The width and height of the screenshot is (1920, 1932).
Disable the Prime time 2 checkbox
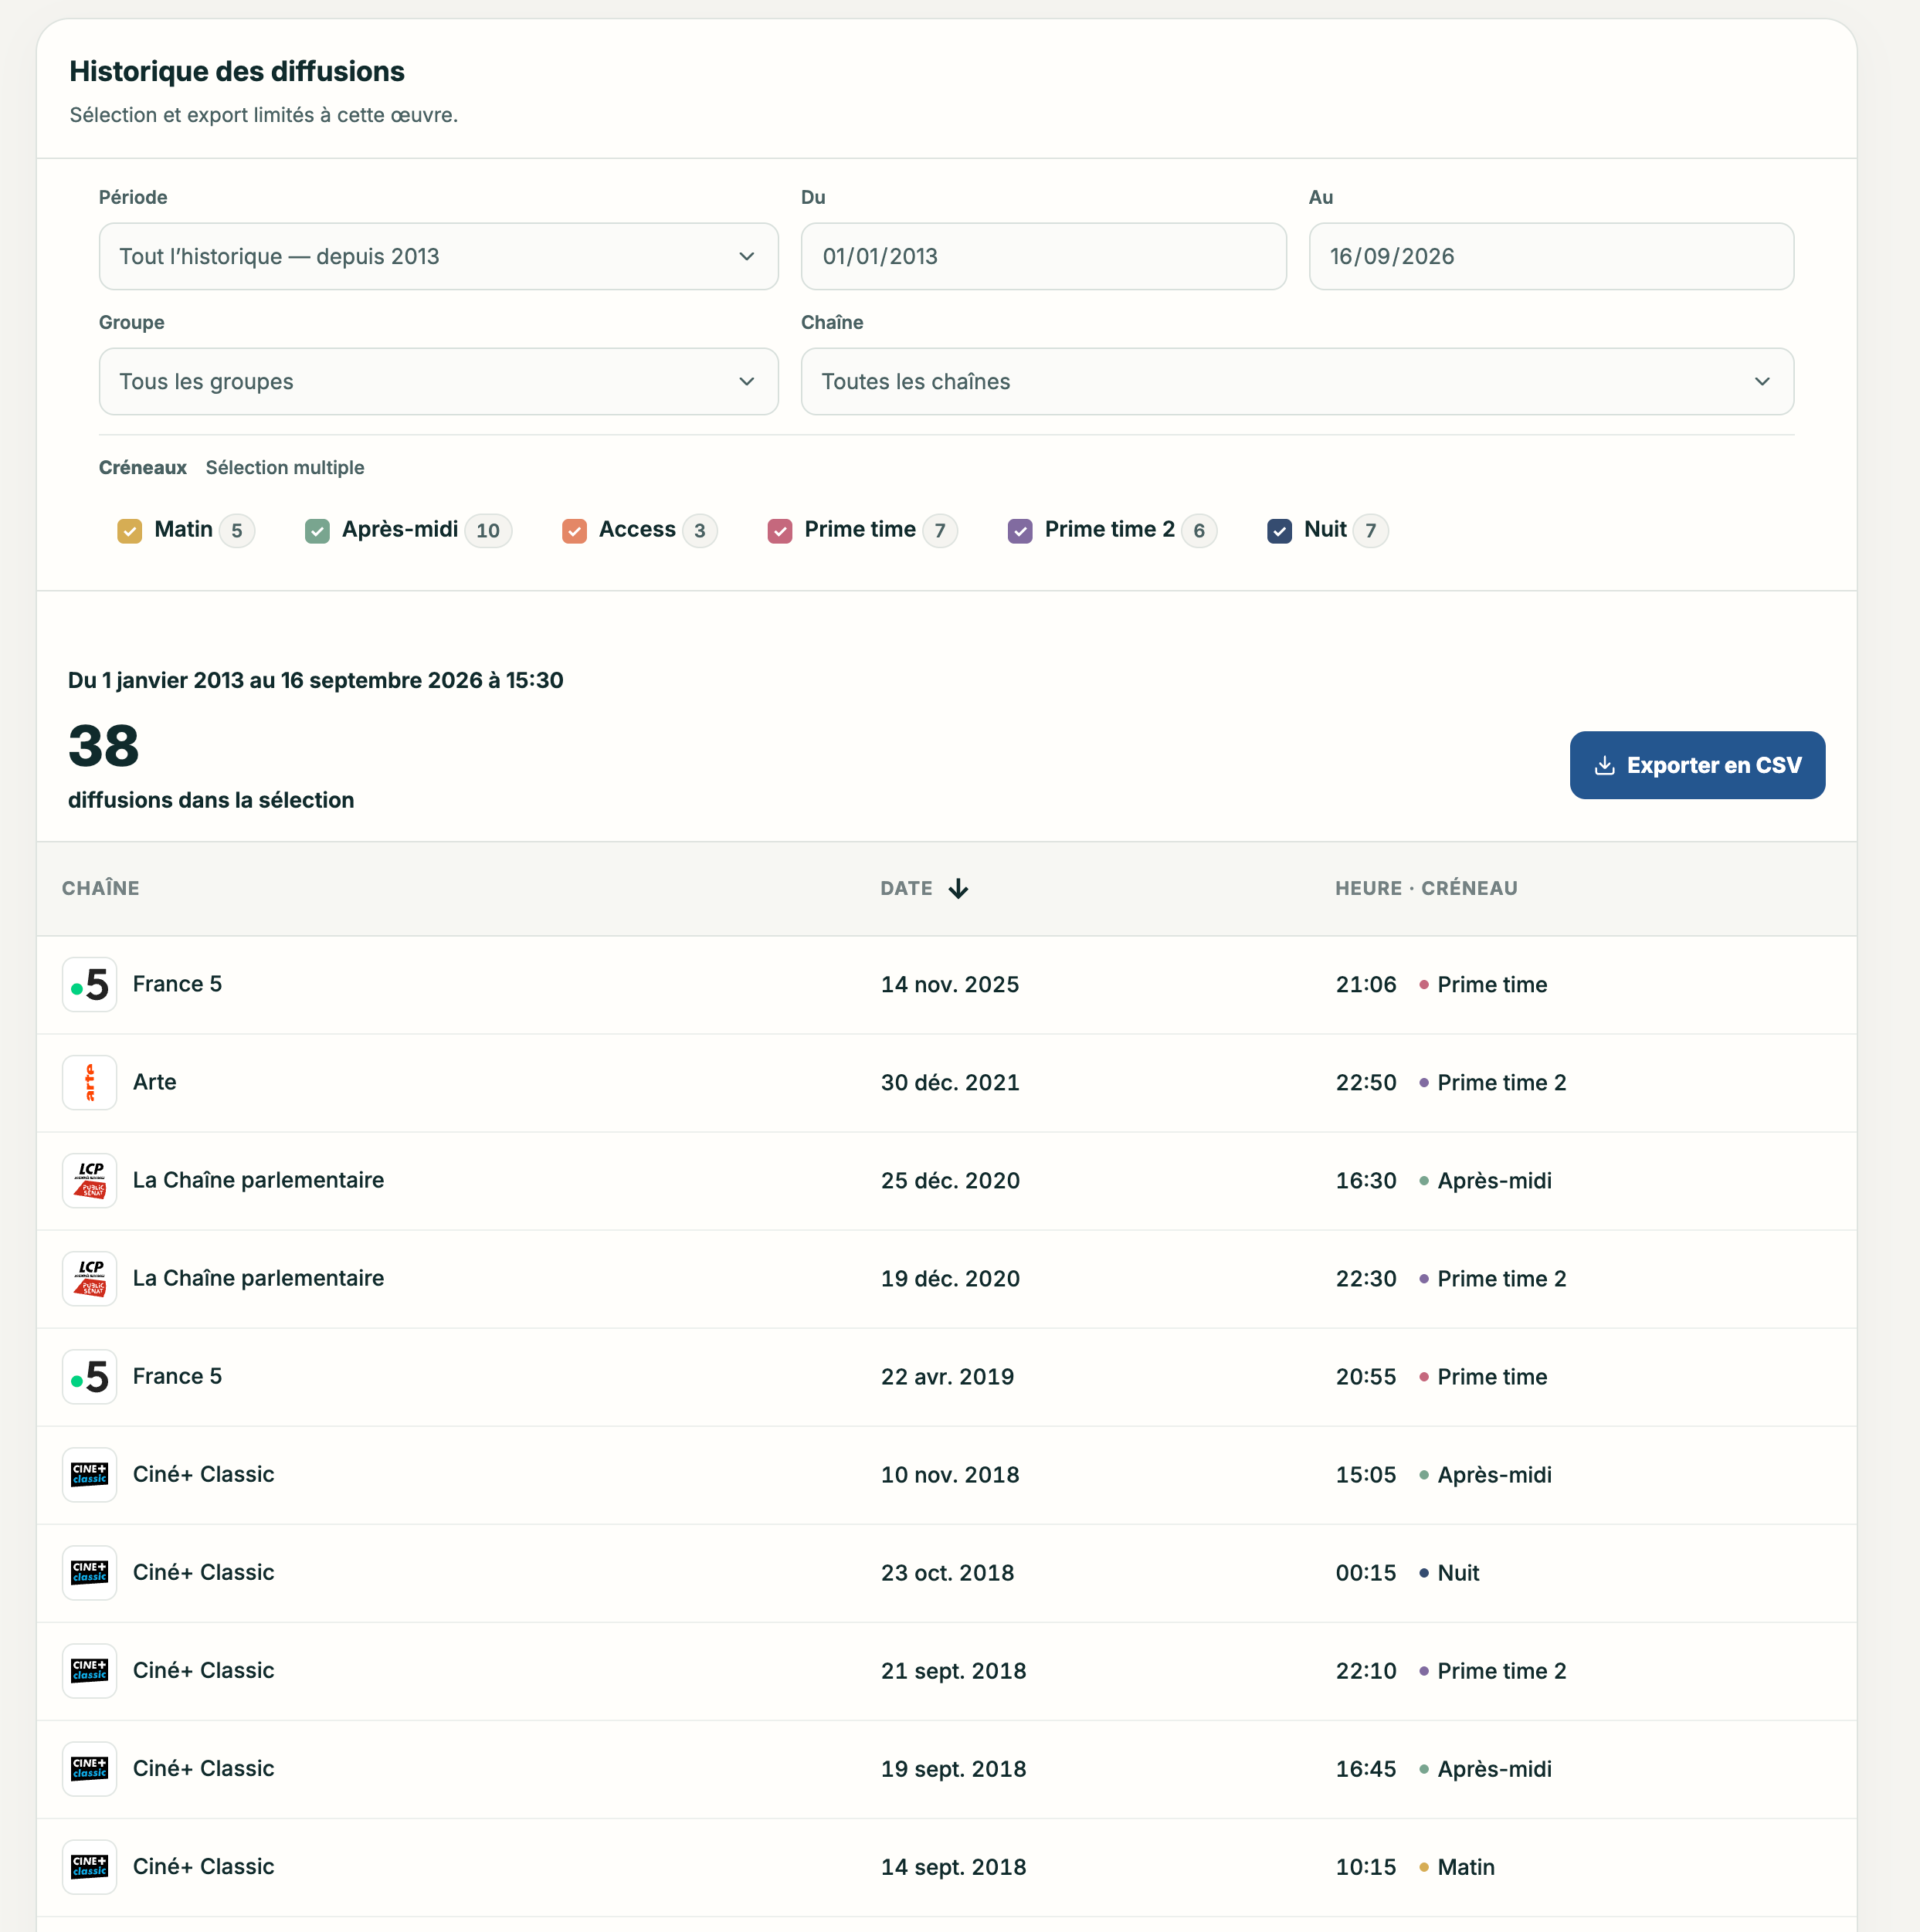[1020, 531]
